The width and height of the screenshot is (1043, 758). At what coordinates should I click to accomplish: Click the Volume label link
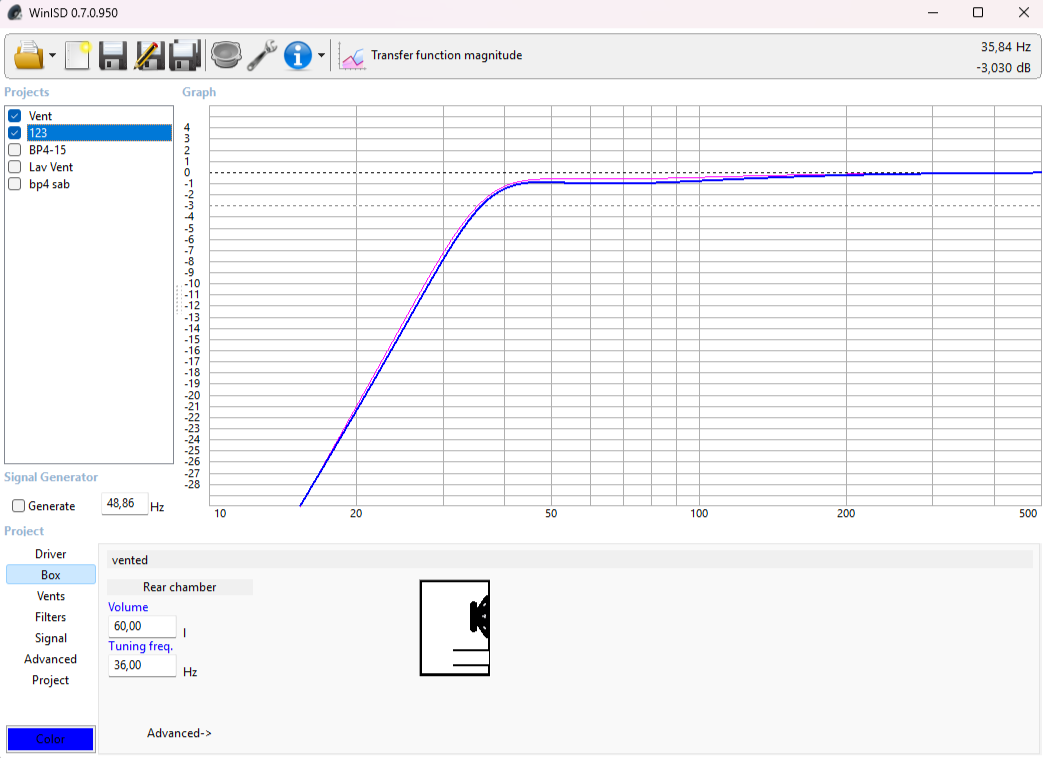point(128,607)
